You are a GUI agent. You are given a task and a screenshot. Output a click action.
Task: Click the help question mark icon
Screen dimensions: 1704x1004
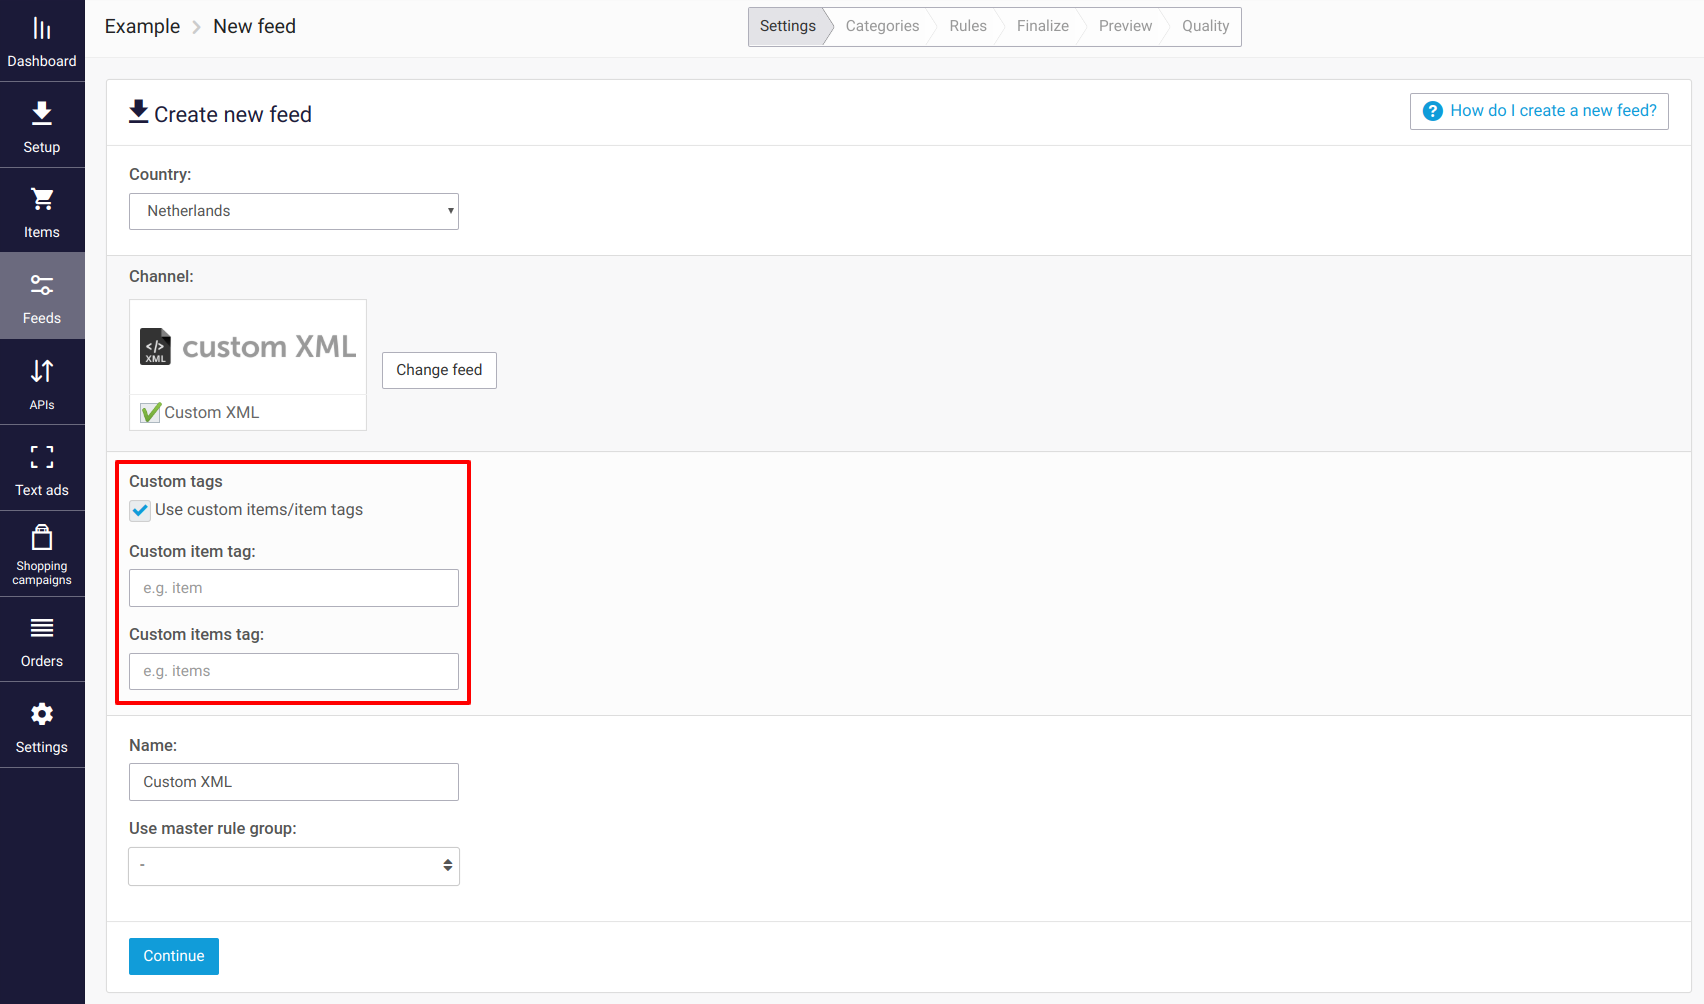pyautogui.click(x=1433, y=111)
